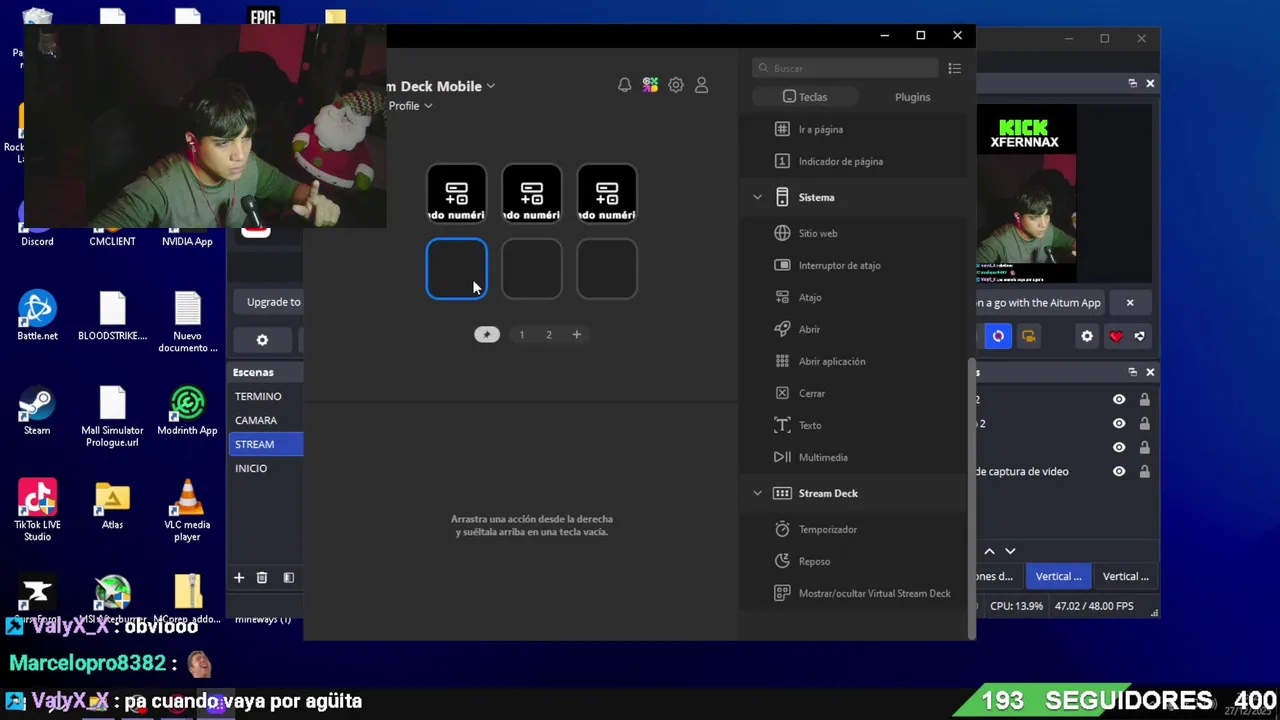Toggle lock on 'de captura de video' source

pyautogui.click(x=1144, y=471)
